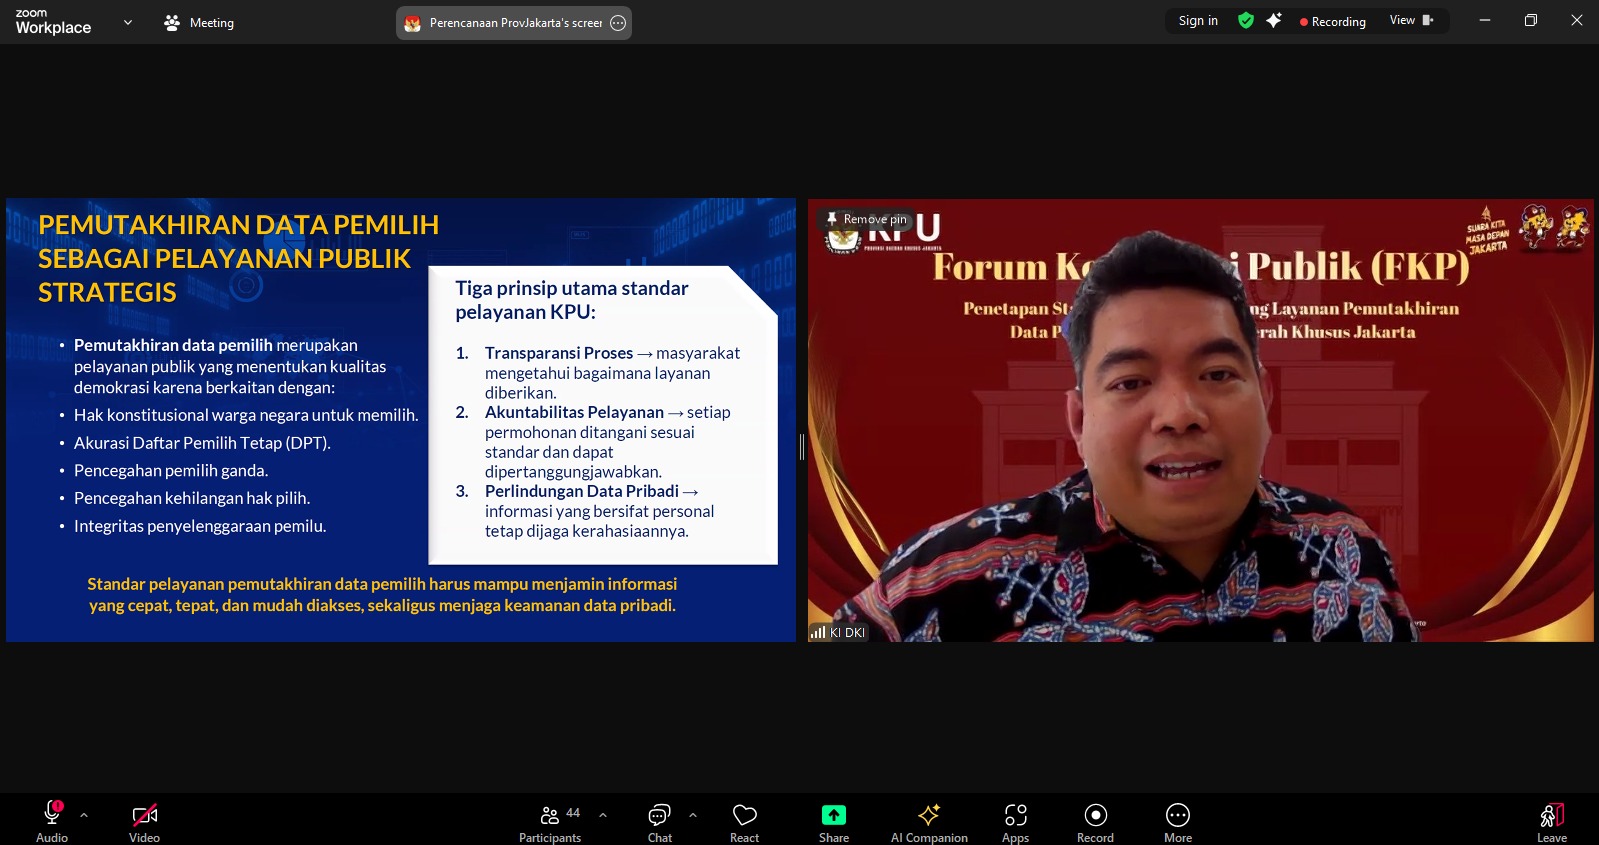
Task: Open the More menu in the toolbar
Action: coord(1178,820)
